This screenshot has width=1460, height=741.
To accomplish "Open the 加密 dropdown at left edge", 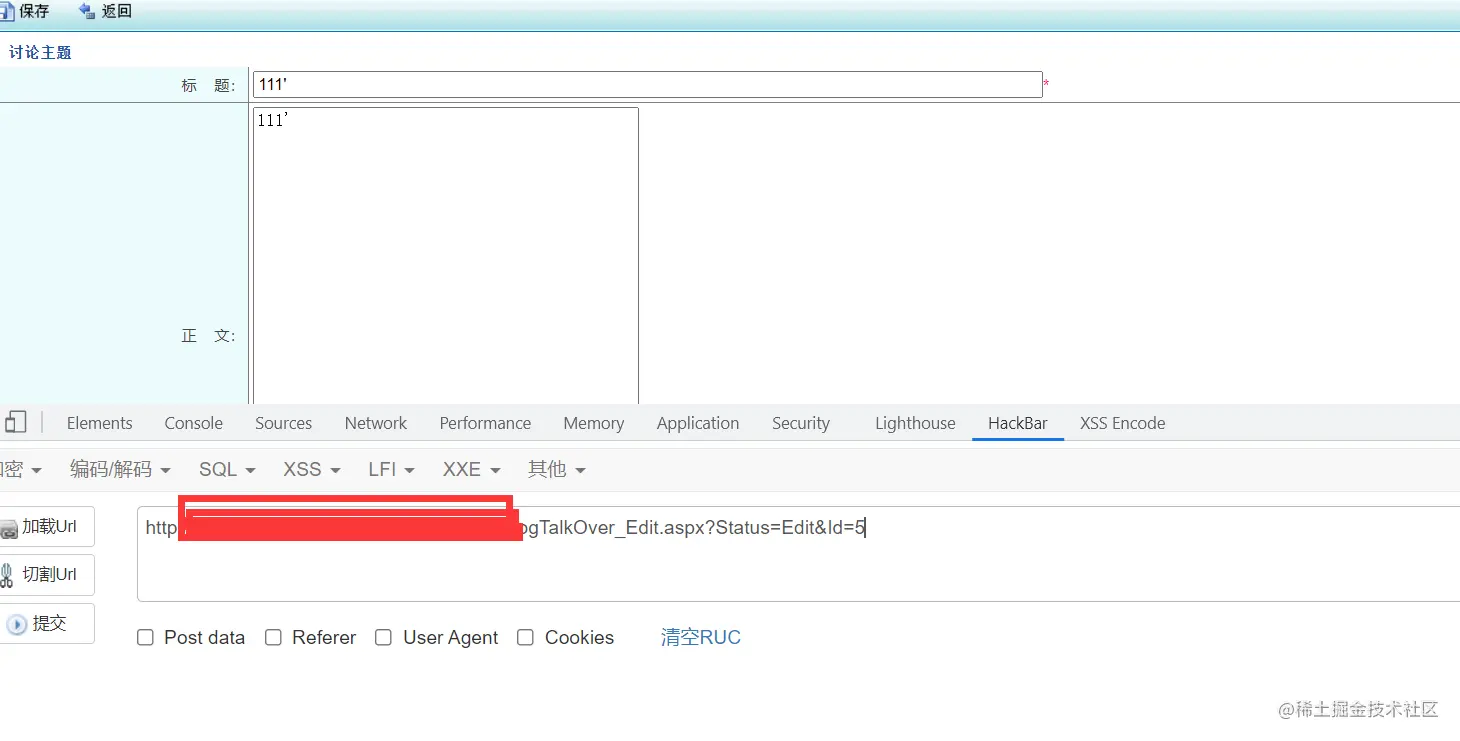I will (x=21, y=469).
